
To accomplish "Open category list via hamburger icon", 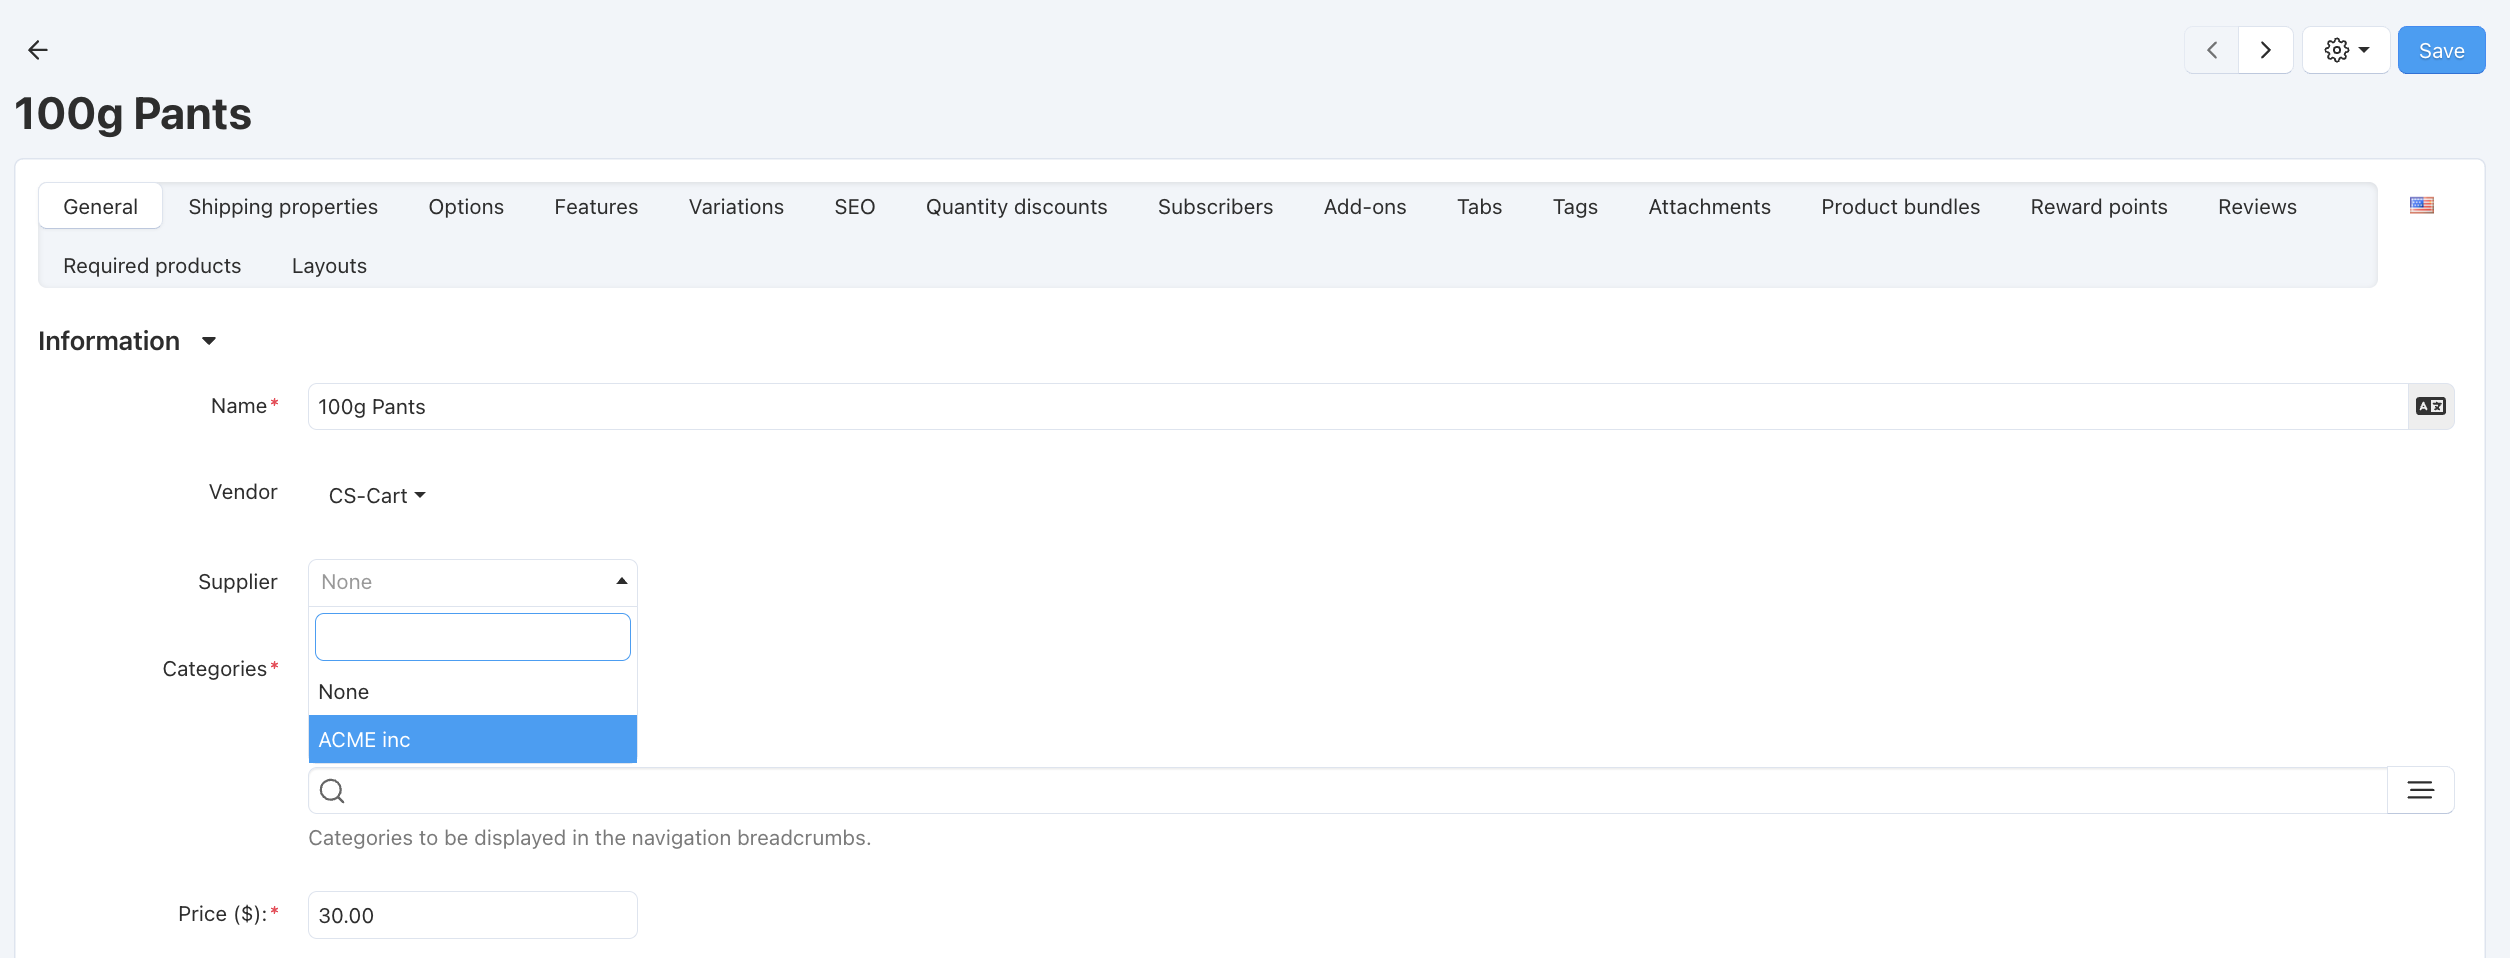I will point(2420,790).
